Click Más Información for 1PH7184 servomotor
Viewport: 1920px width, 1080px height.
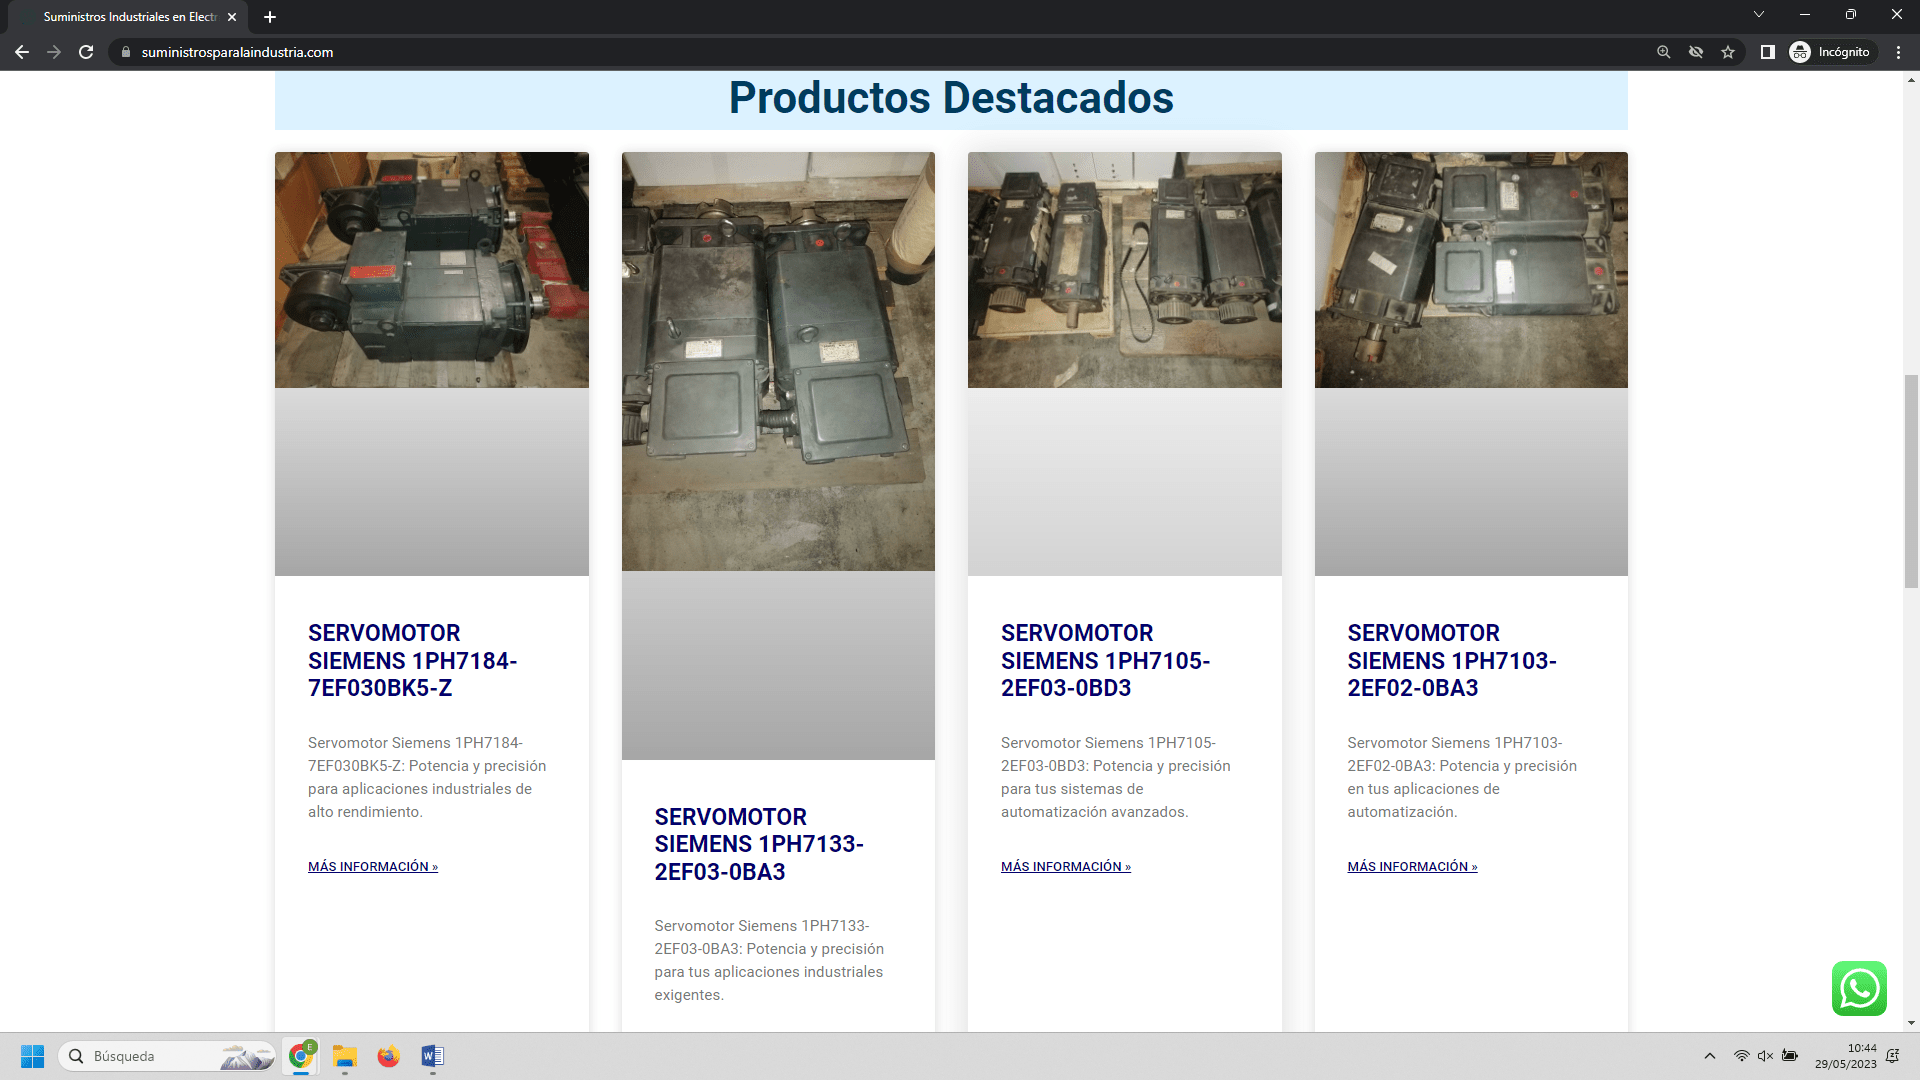tap(373, 867)
